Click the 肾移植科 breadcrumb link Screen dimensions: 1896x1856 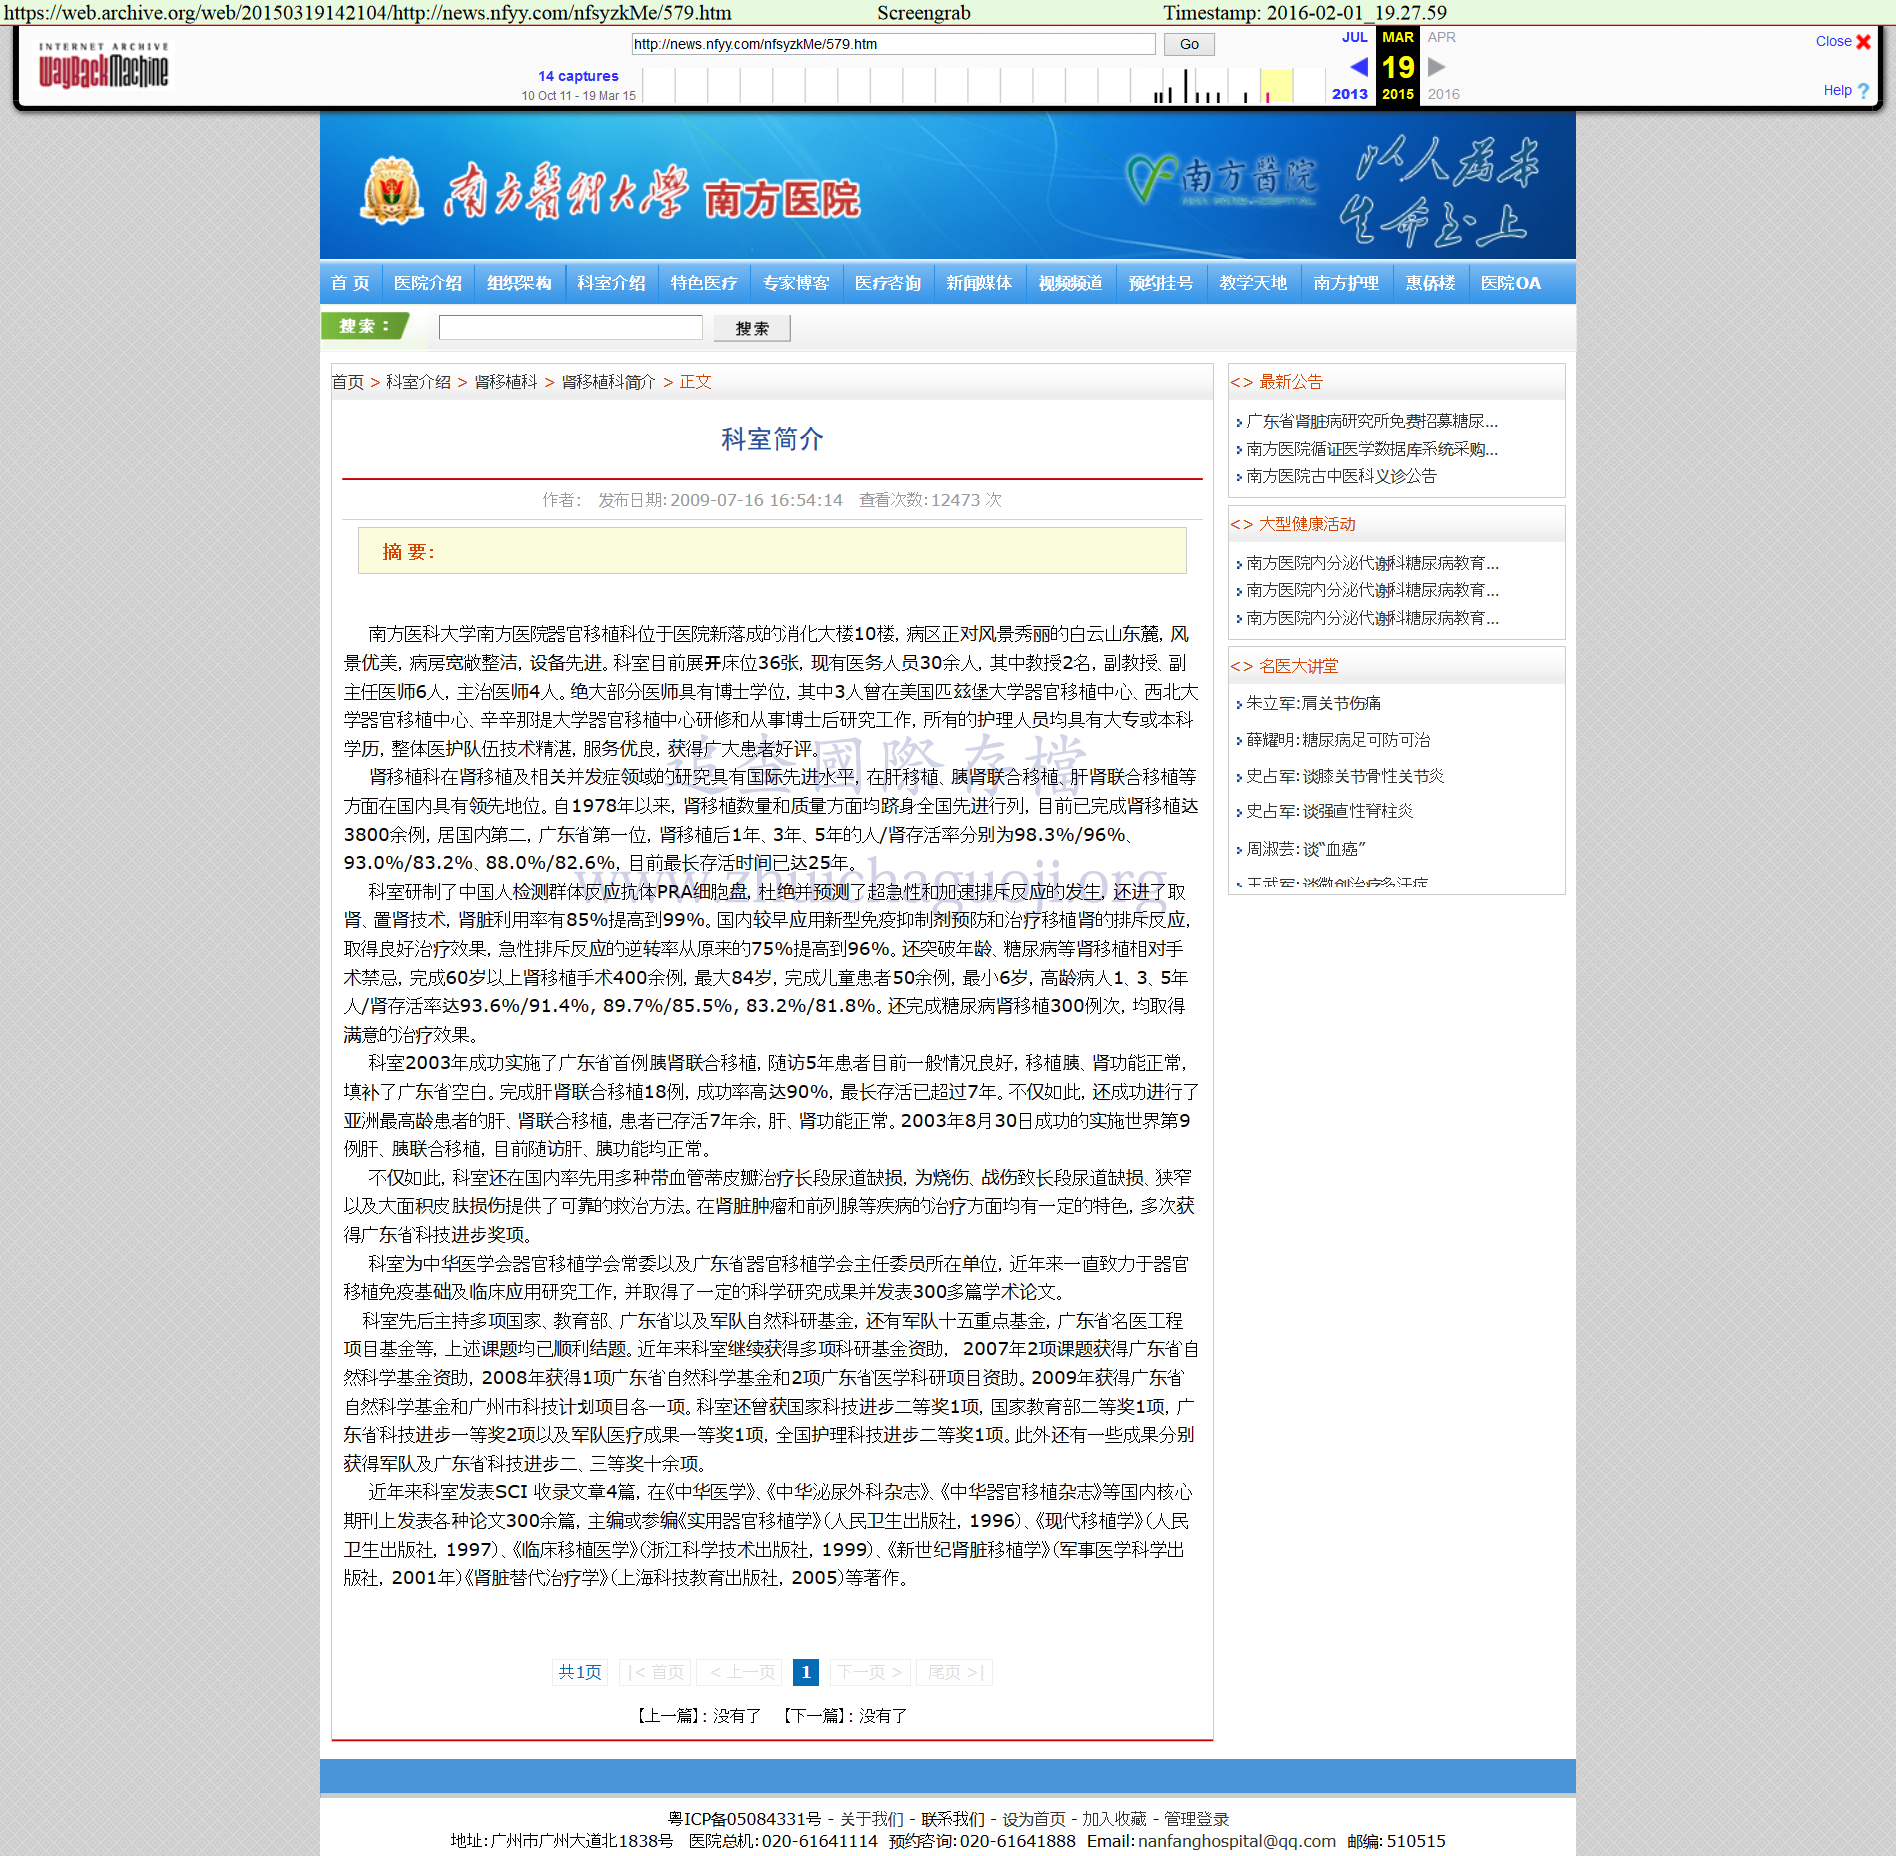coord(505,382)
